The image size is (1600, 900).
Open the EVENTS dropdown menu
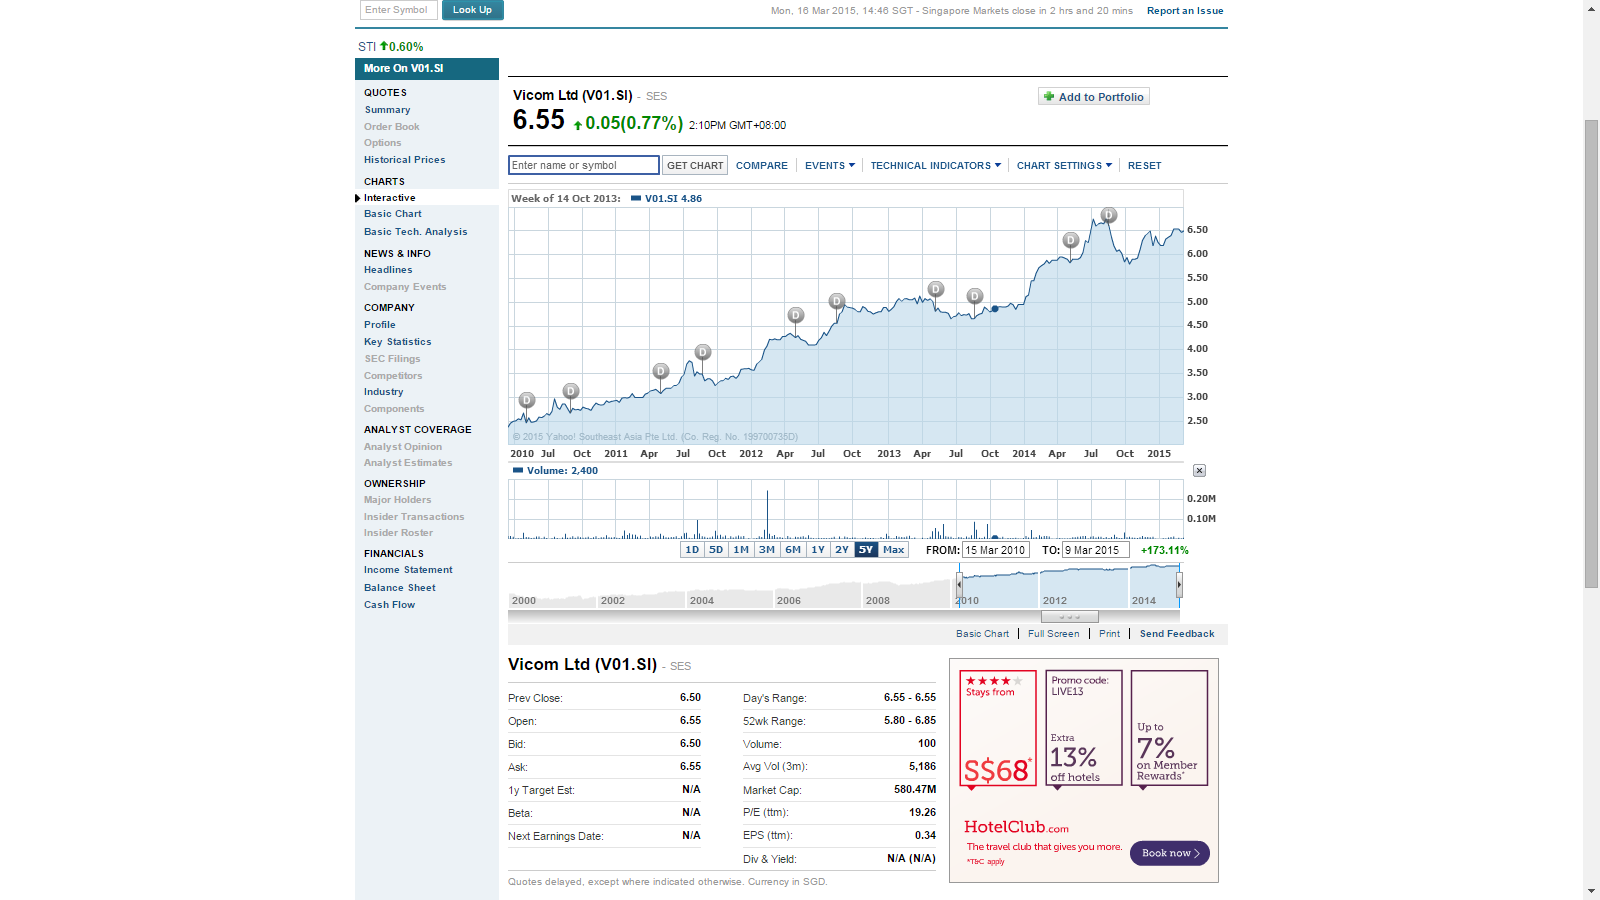click(830, 166)
